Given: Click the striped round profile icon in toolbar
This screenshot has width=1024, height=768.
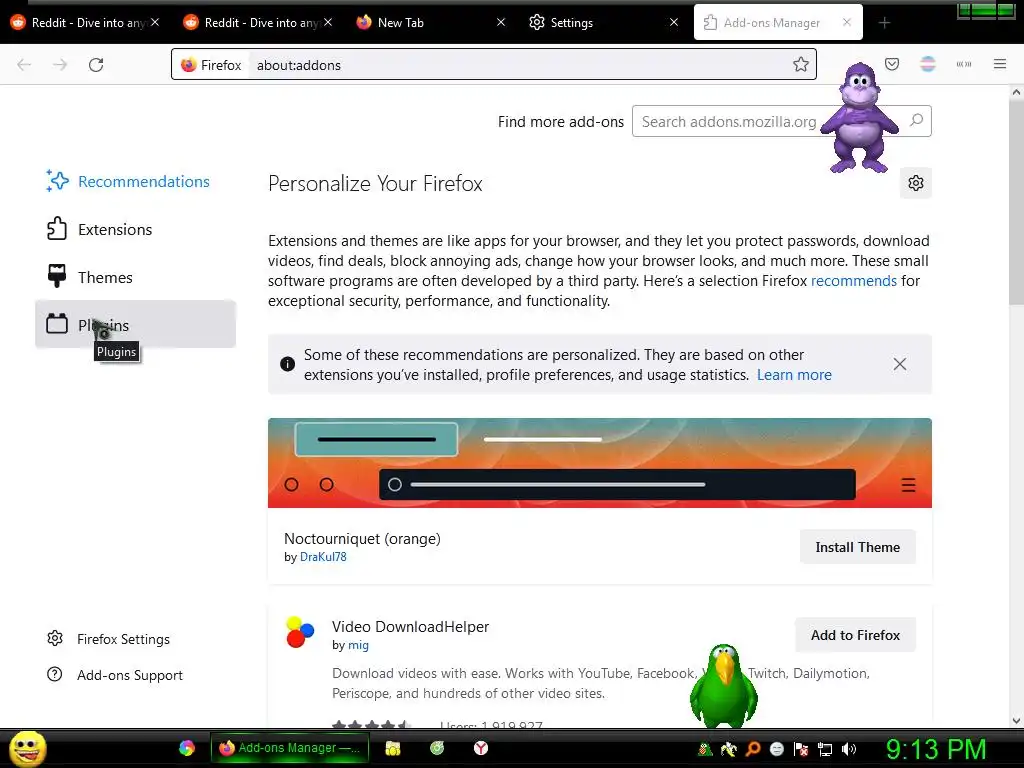Looking at the screenshot, I should [x=928, y=64].
